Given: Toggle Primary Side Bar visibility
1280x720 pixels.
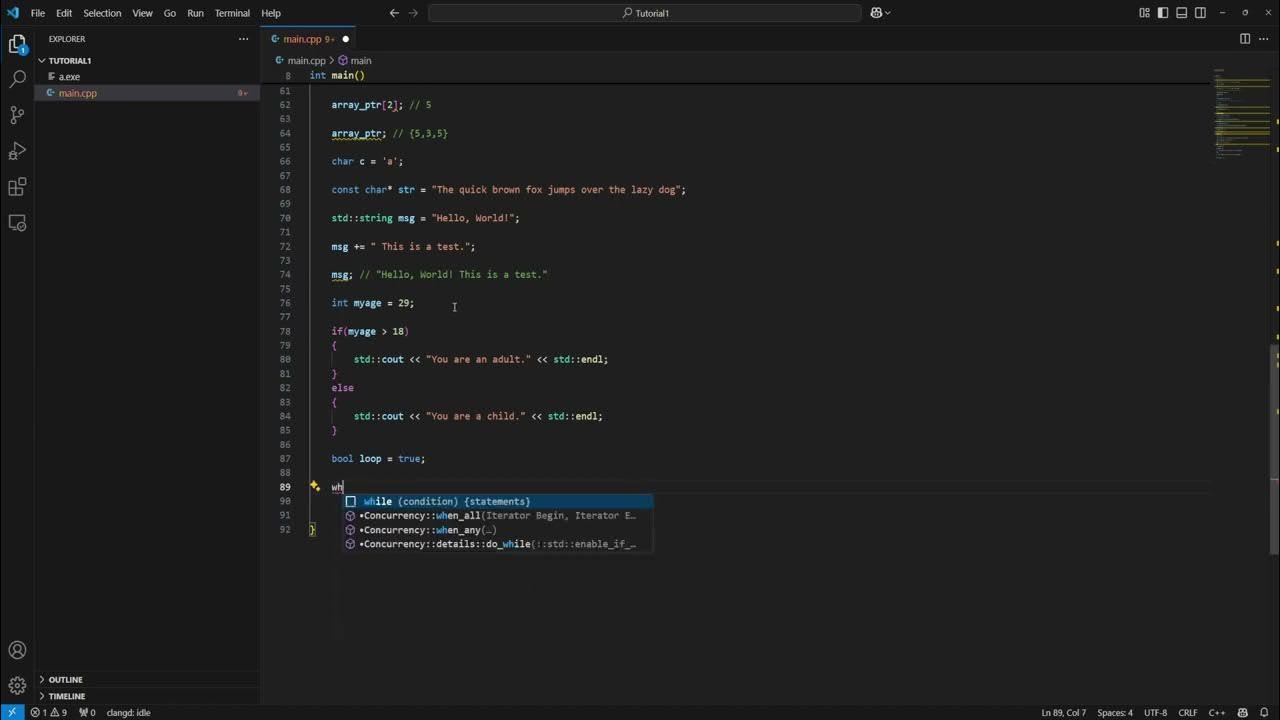Looking at the screenshot, I should click(x=1163, y=13).
